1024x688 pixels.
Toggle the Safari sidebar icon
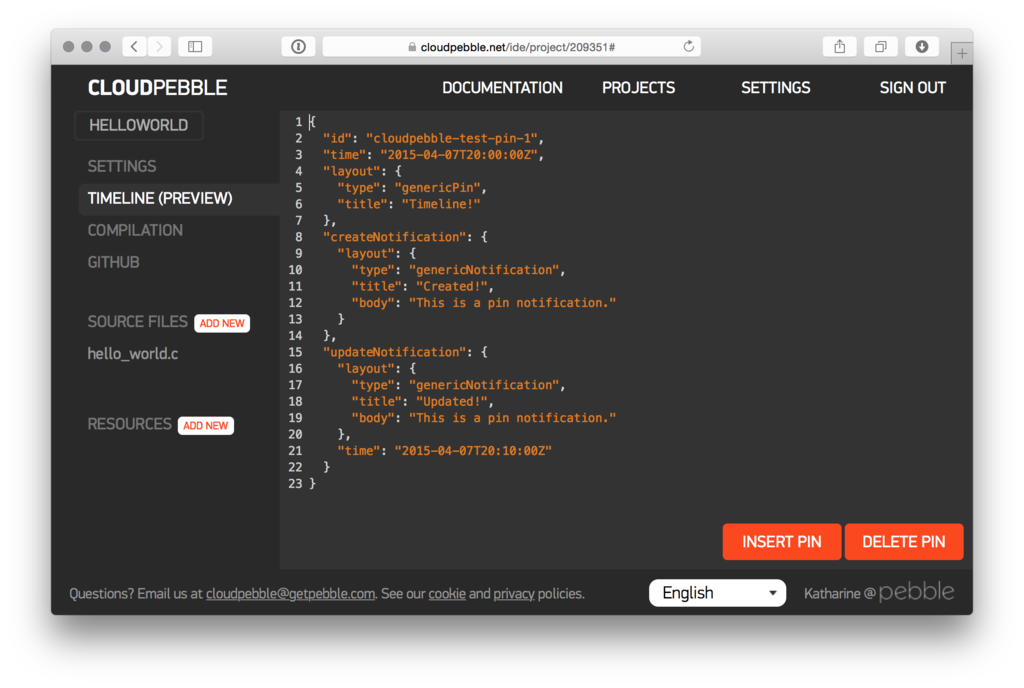coord(195,46)
